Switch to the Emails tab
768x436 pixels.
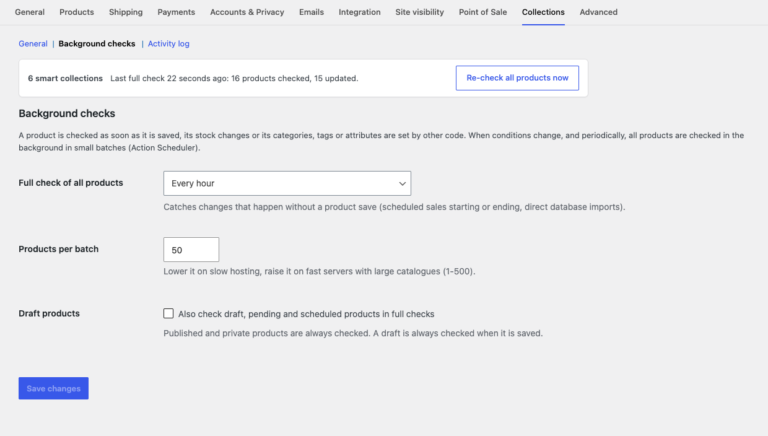click(312, 12)
